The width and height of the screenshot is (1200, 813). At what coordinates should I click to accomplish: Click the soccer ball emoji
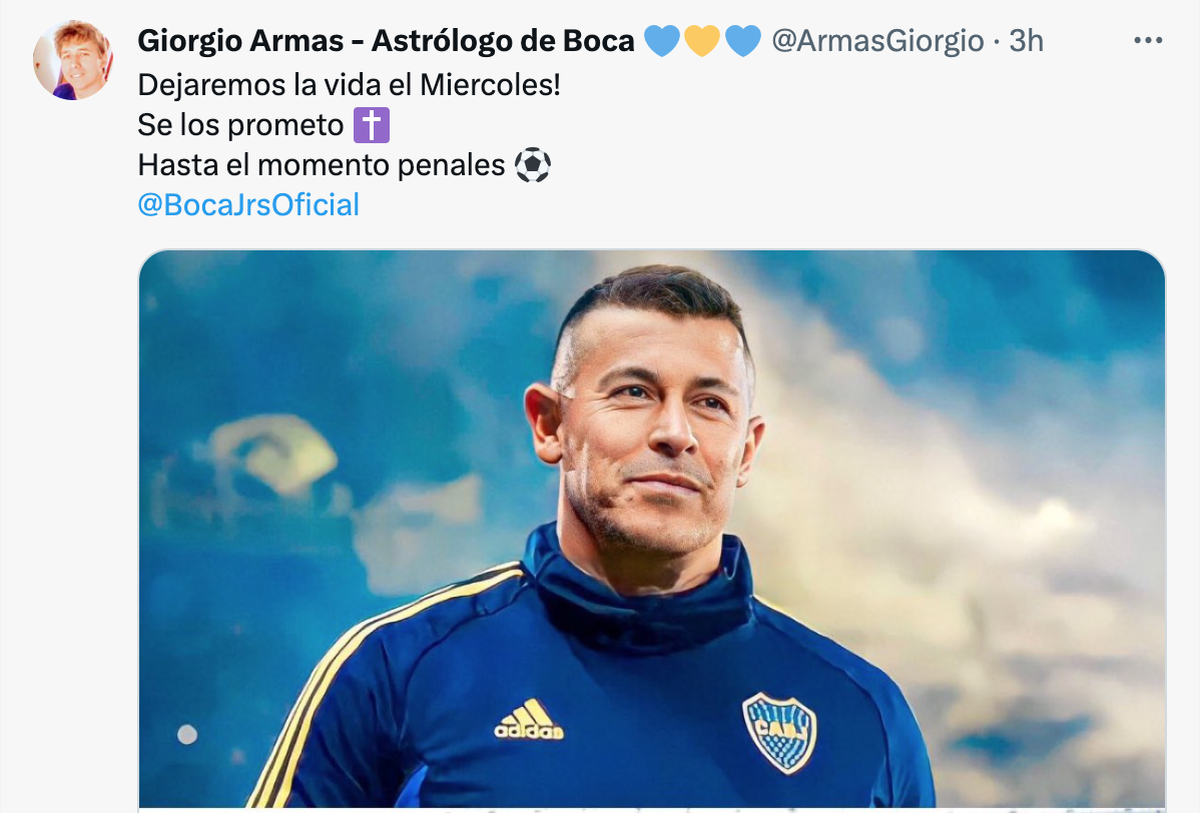[532, 165]
